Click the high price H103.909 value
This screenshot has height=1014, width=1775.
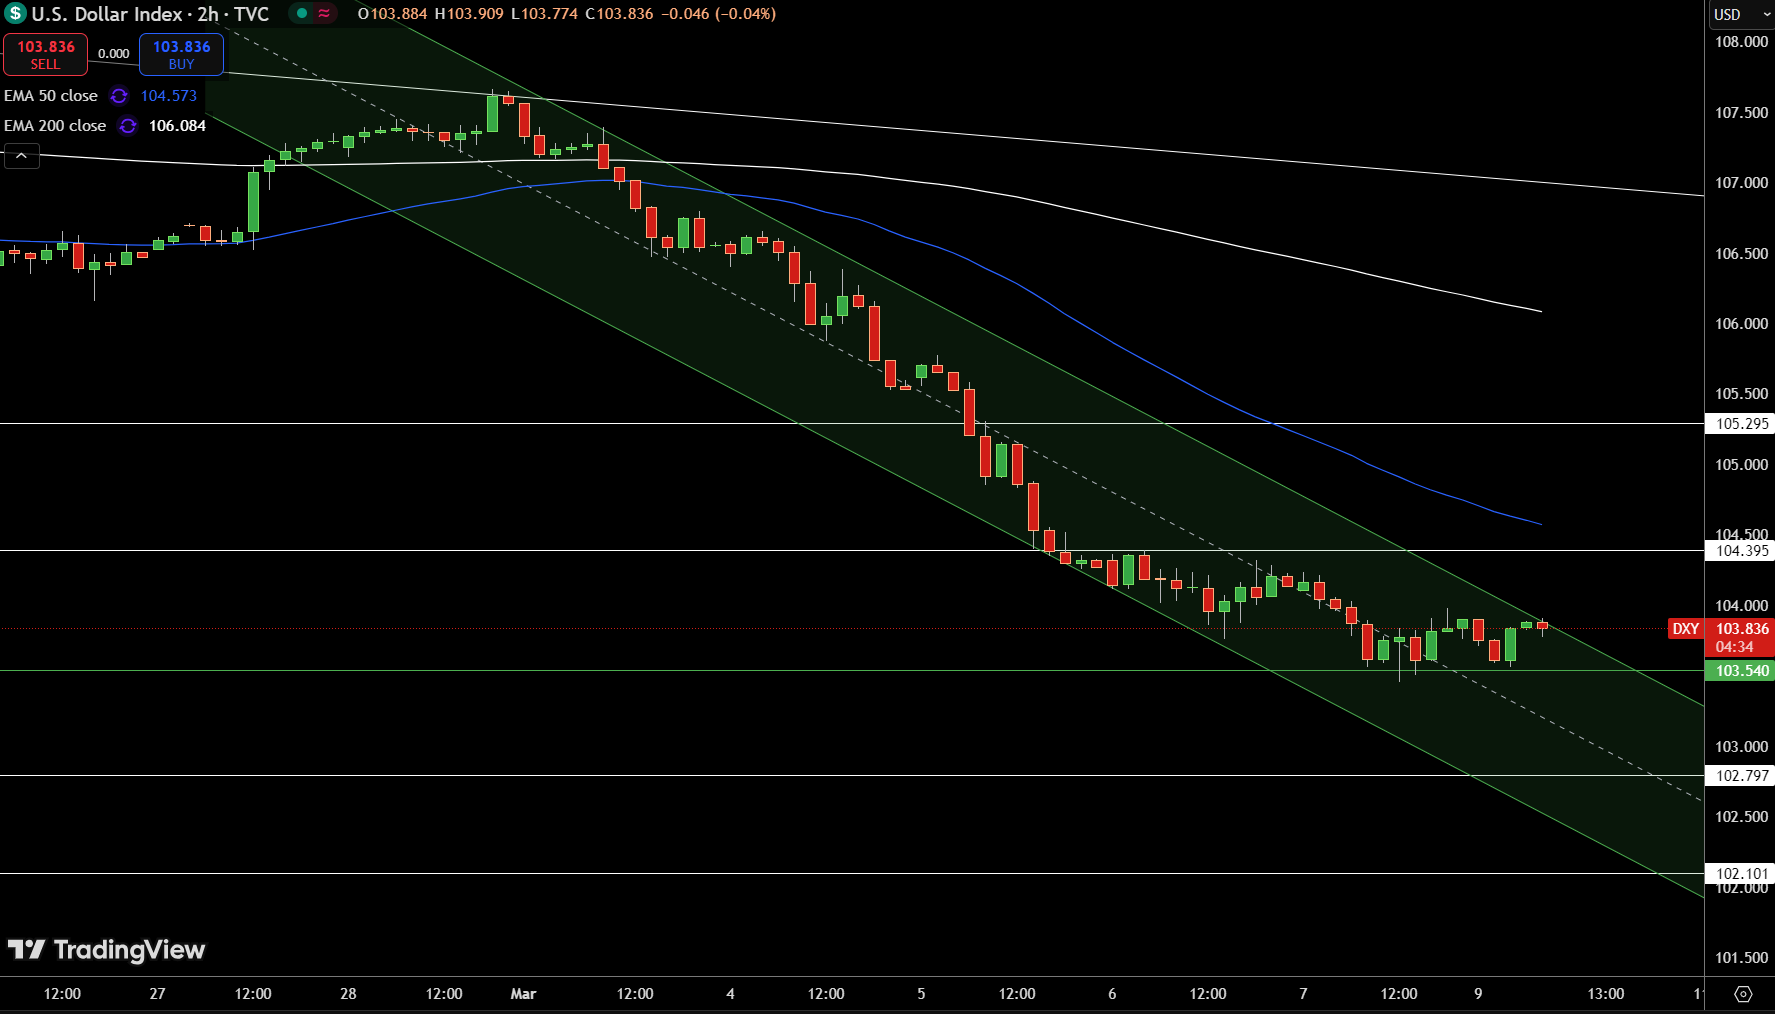[469, 14]
